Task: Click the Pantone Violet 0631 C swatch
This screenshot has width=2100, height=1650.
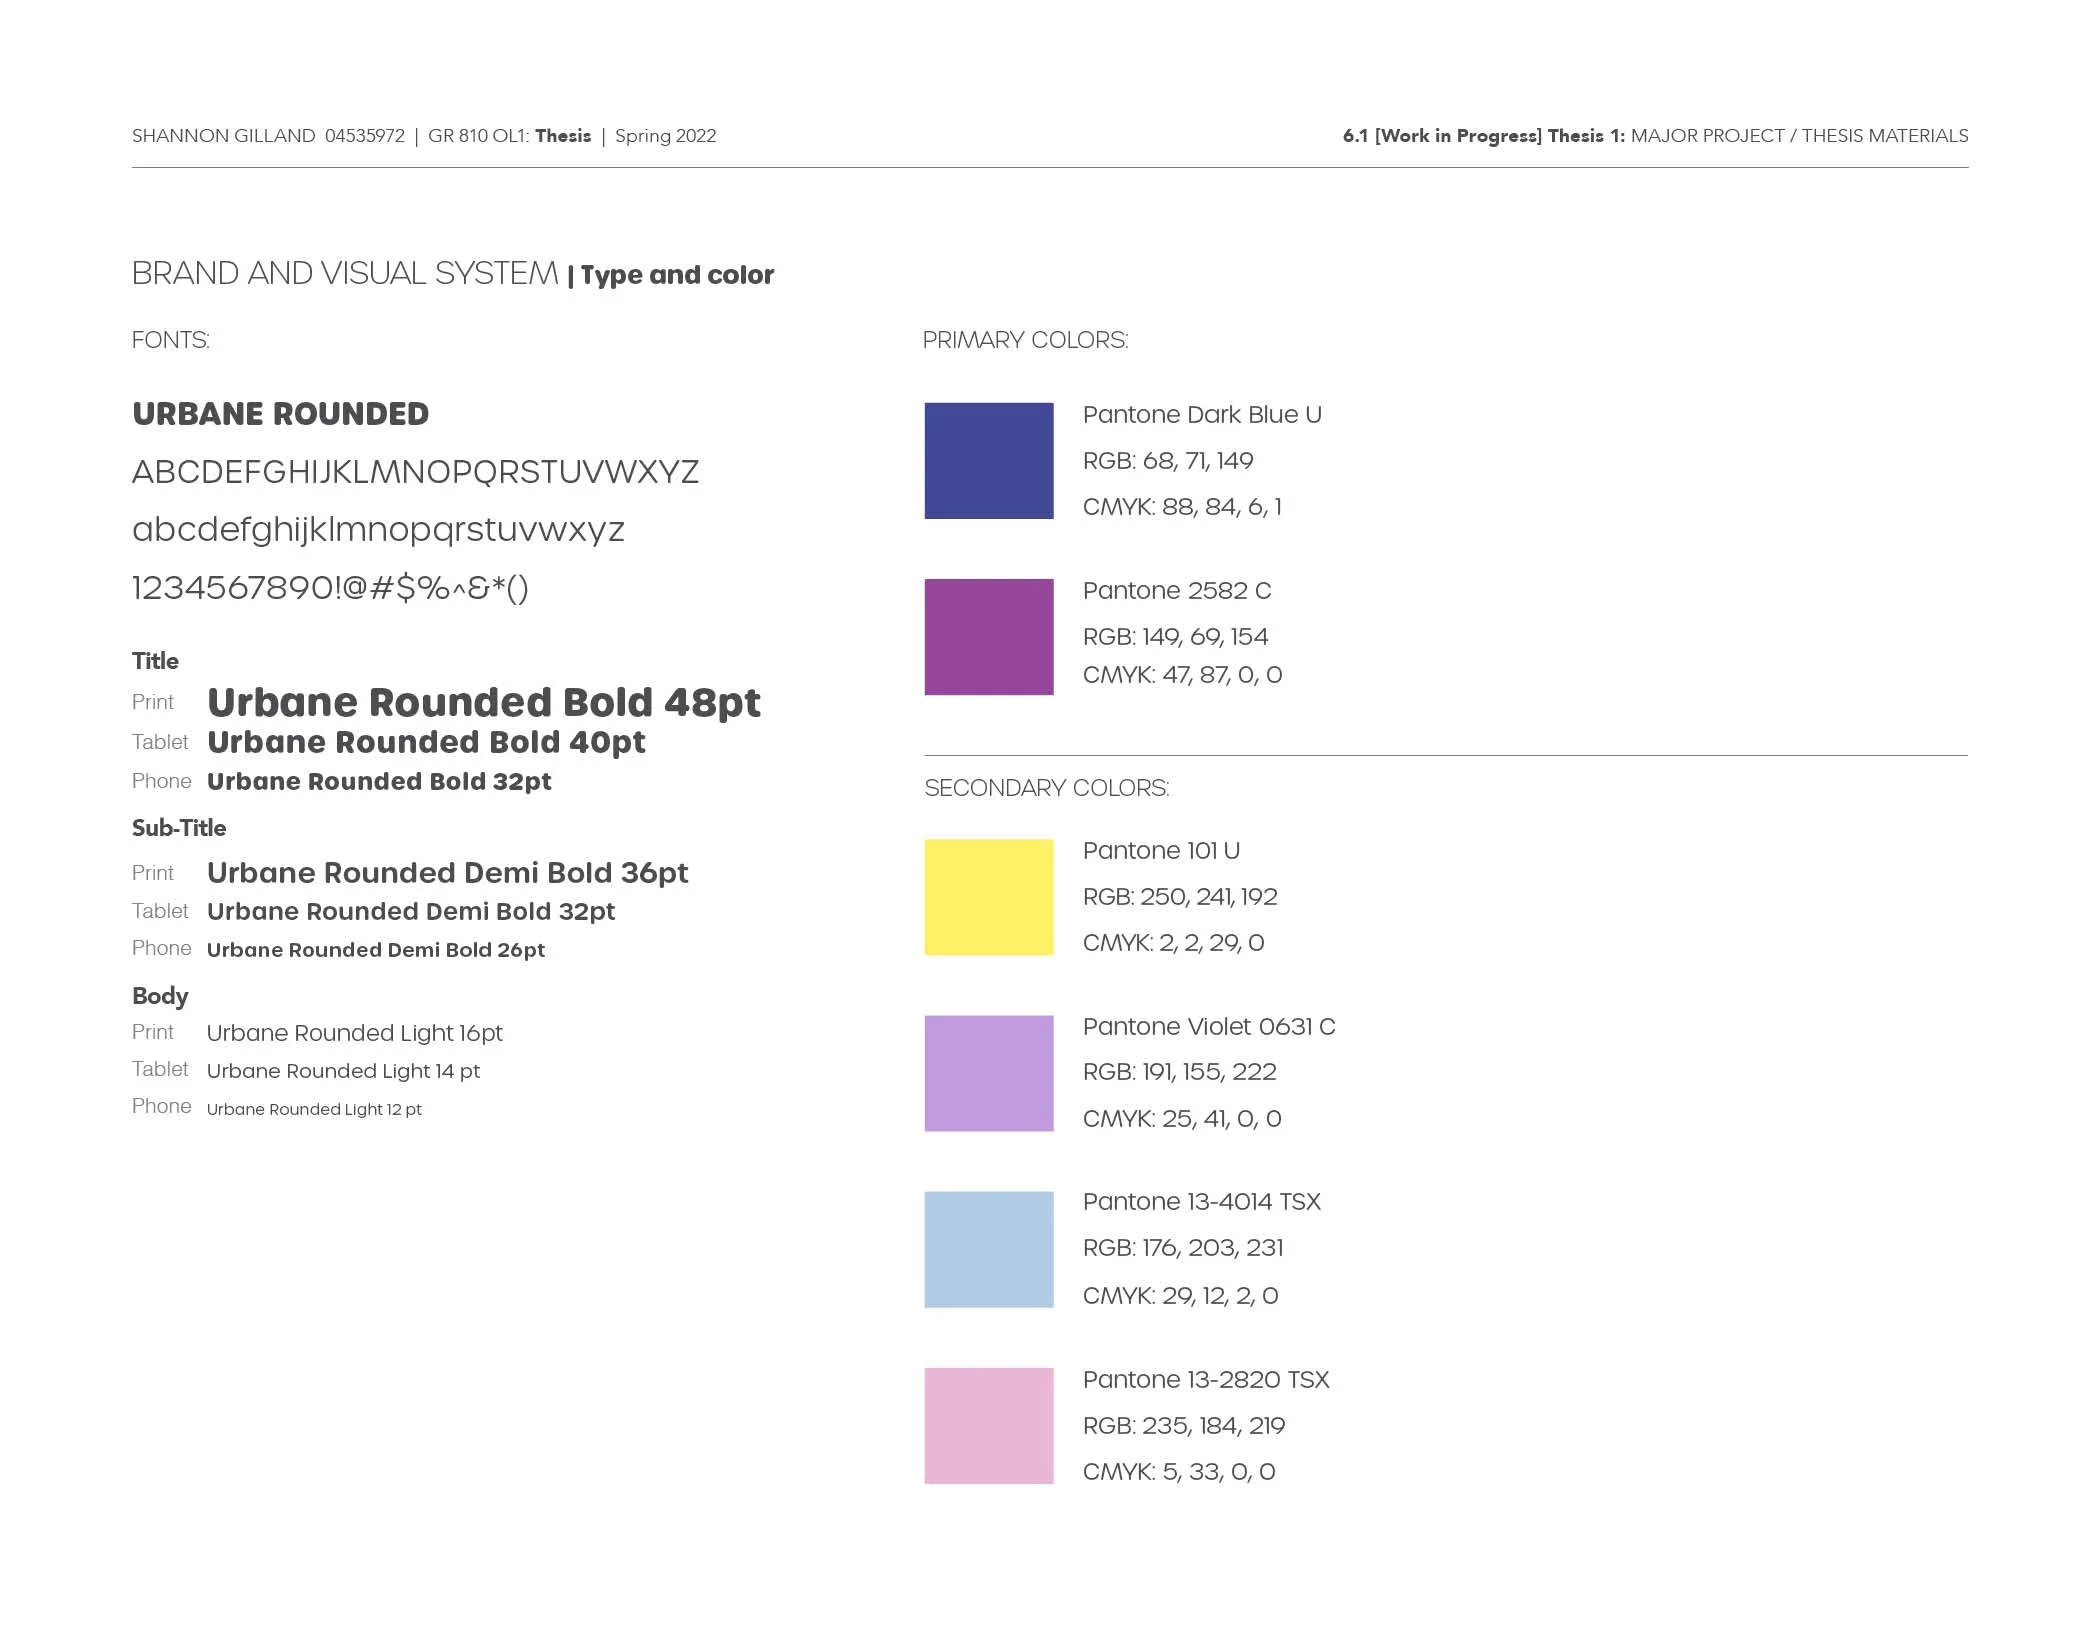Action: tap(988, 1073)
